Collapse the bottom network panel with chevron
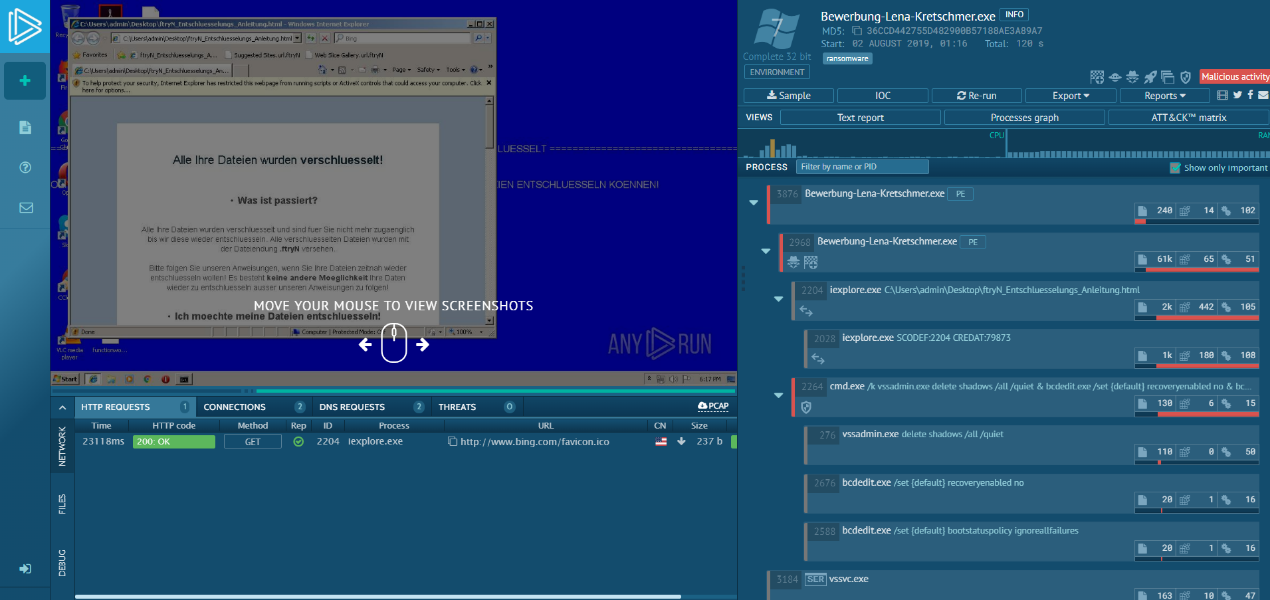The height and width of the screenshot is (600, 1270). click(x=60, y=407)
